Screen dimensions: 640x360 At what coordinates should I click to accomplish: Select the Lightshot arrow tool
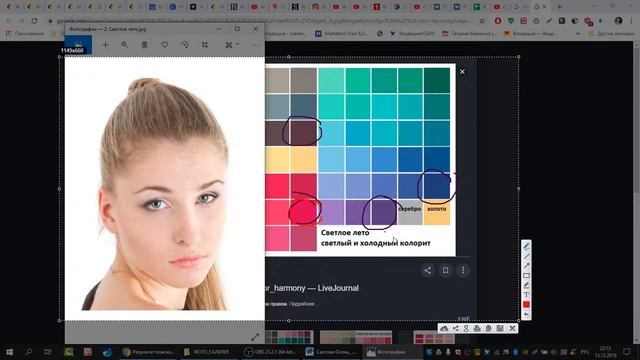[526, 266]
